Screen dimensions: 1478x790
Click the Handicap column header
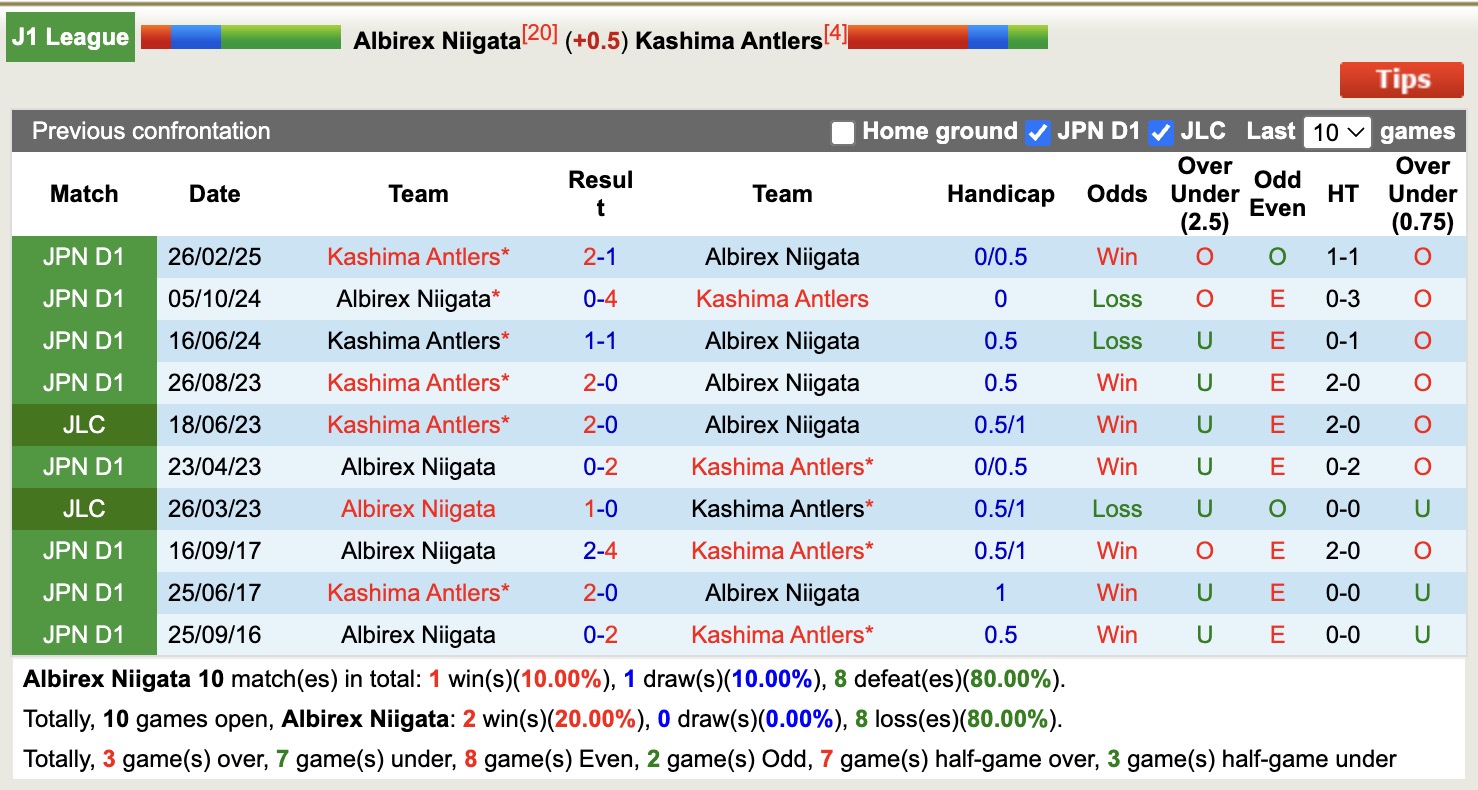click(1001, 194)
